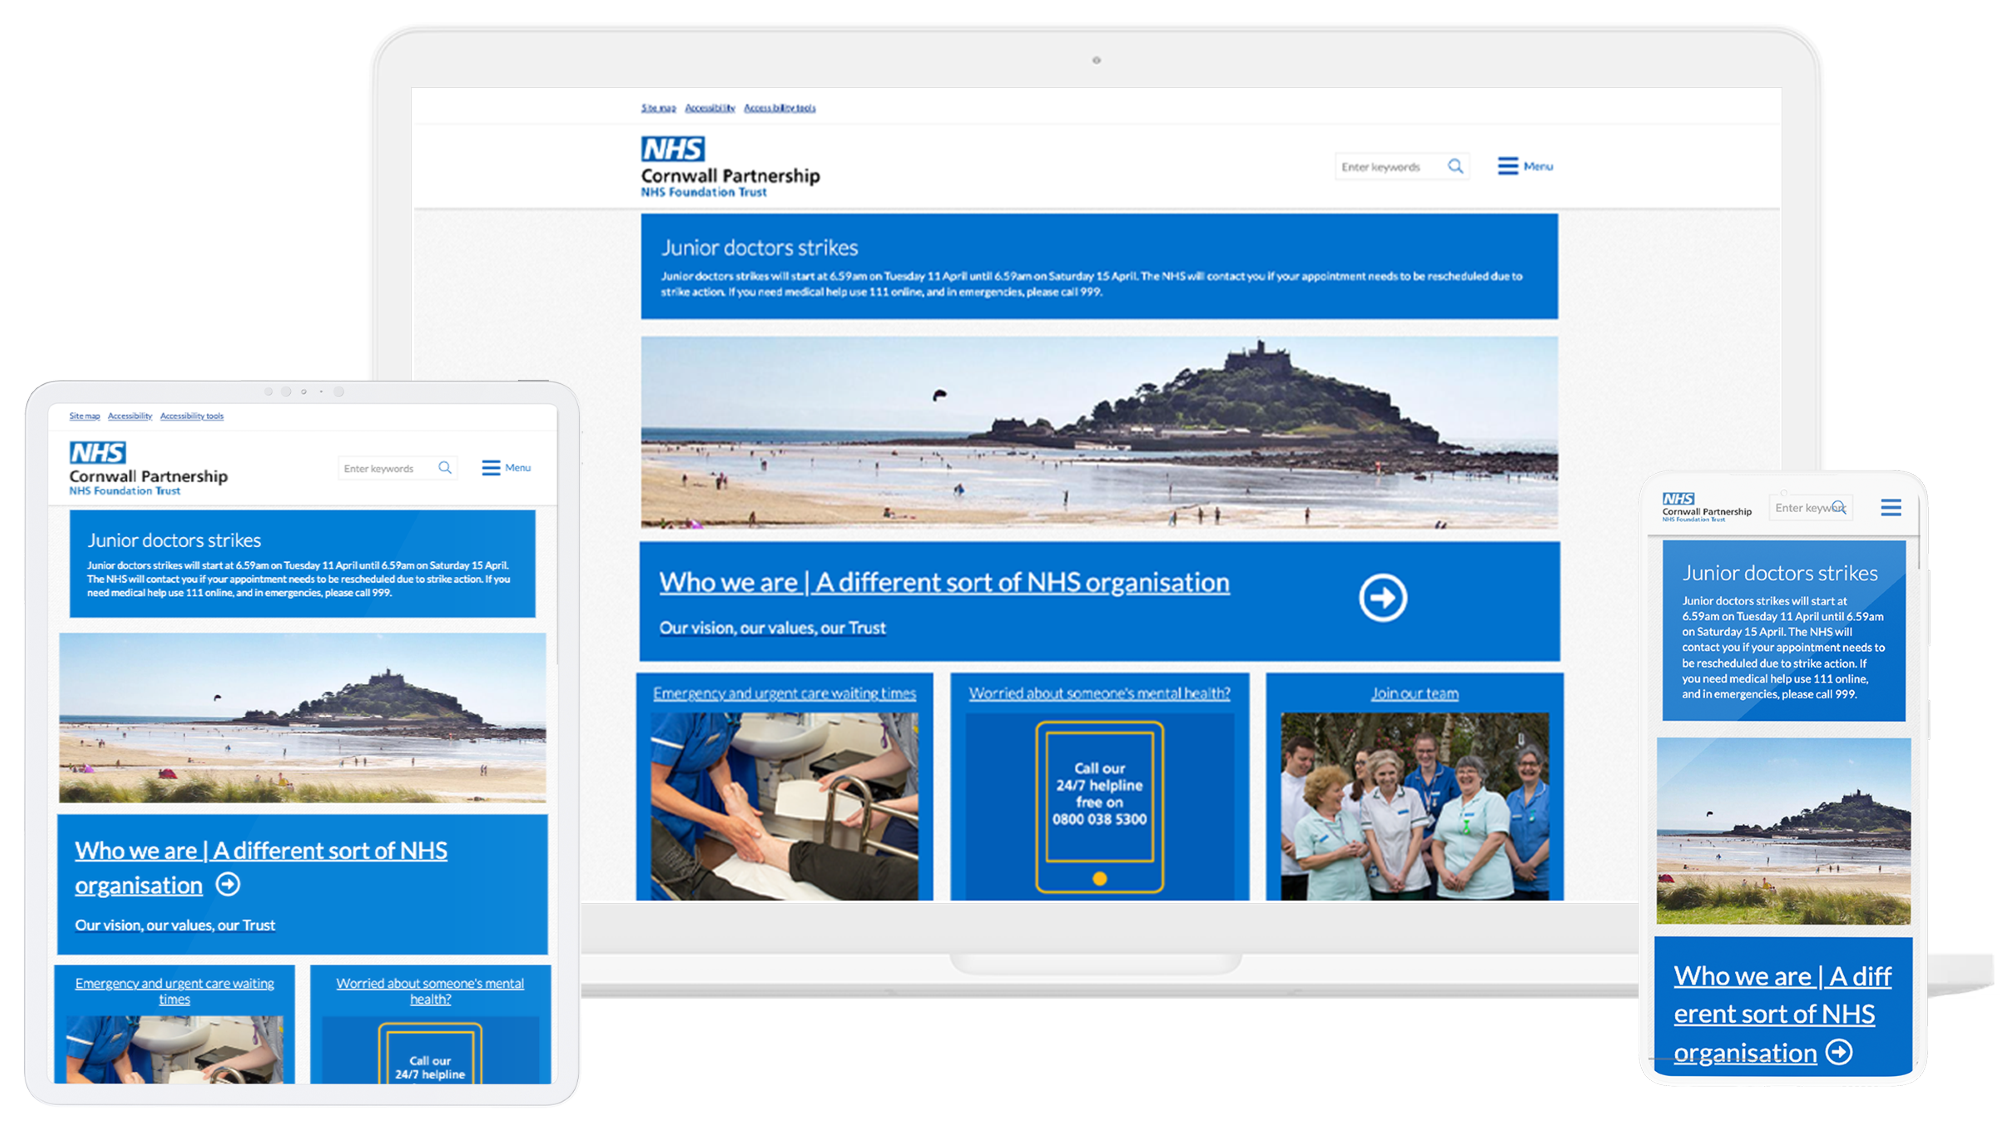Click the St Michael's Mount beach image on laptop
The height and width of the screenshot is (1128, 2000).
point(1099,432)
